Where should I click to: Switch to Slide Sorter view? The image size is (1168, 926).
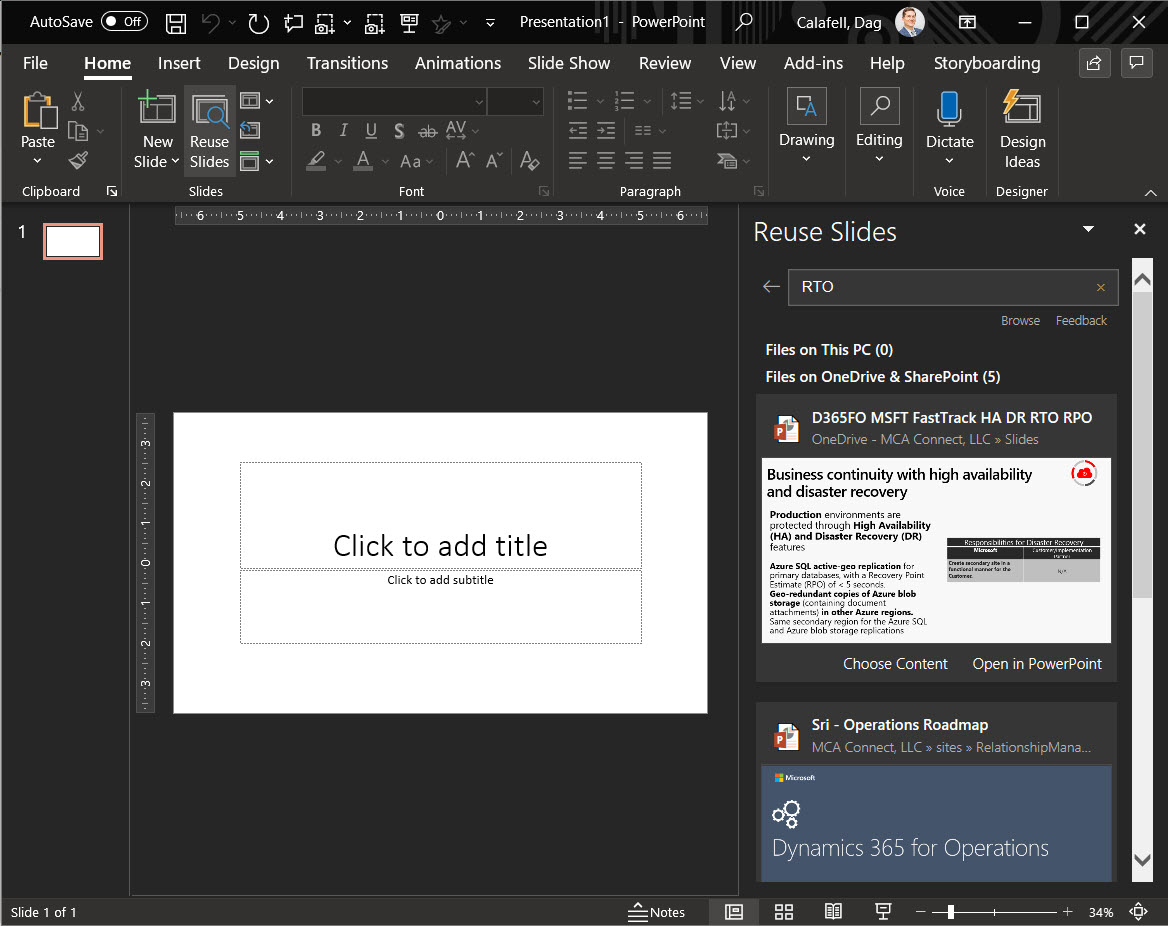784,912
